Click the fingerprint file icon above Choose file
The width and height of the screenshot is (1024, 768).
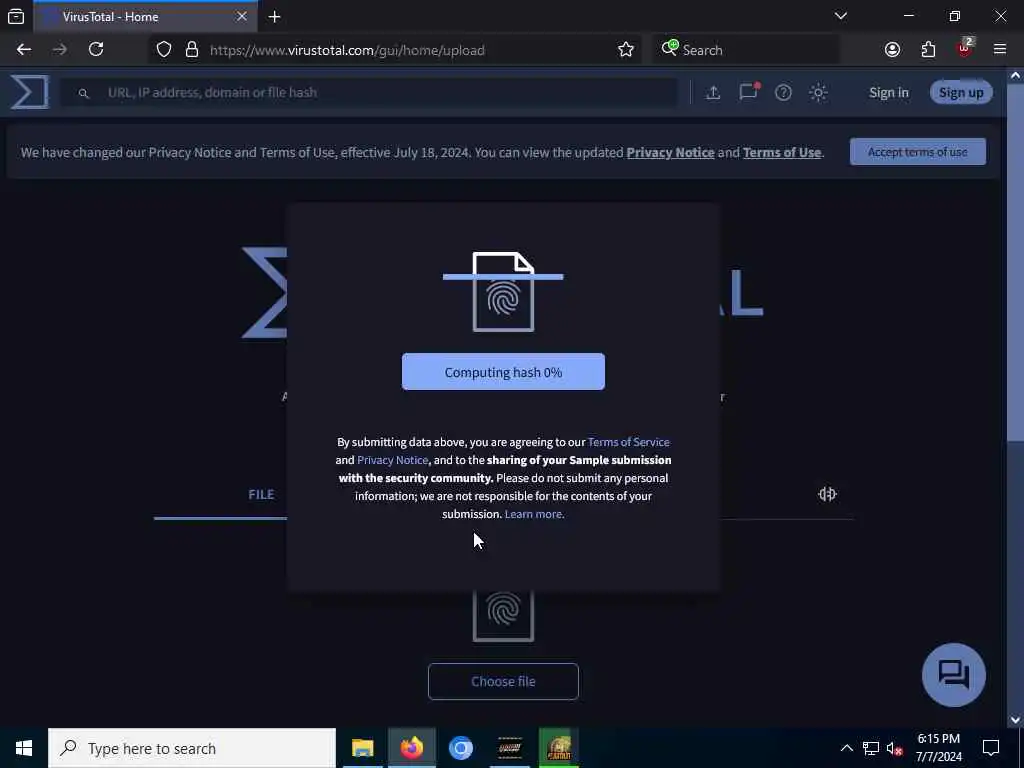[503, 615]
